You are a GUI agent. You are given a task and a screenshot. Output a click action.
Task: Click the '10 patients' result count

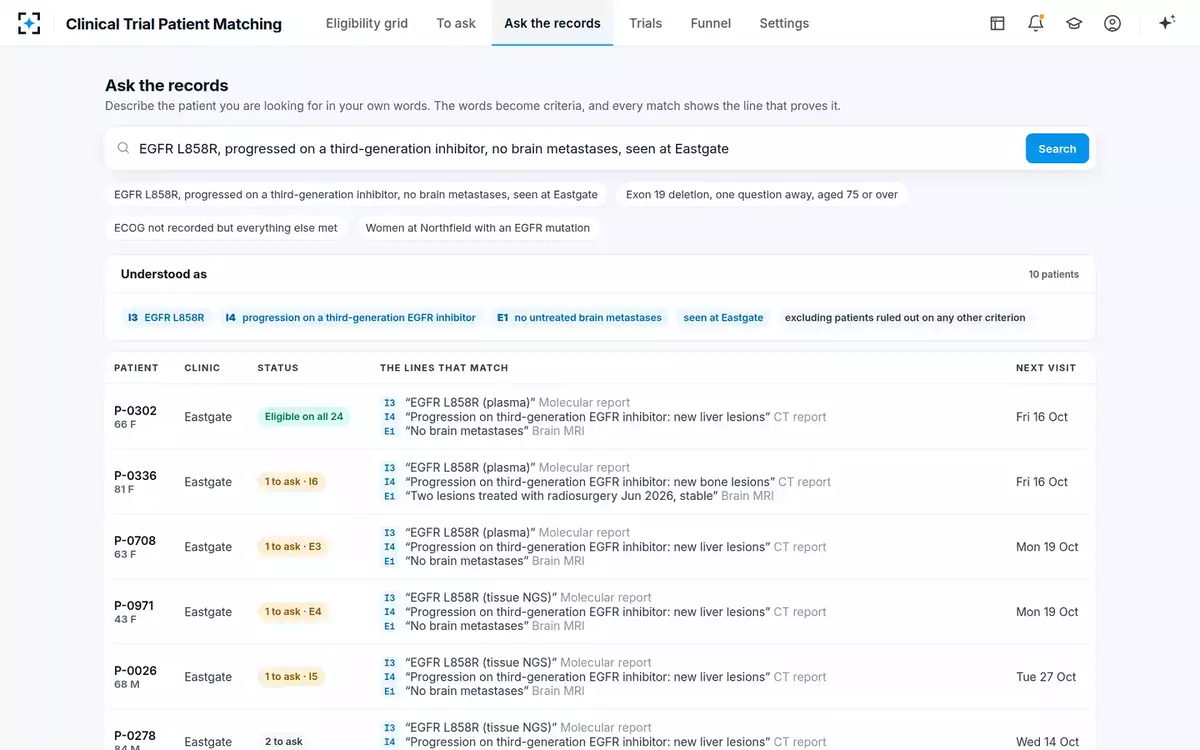point(1054,274)
